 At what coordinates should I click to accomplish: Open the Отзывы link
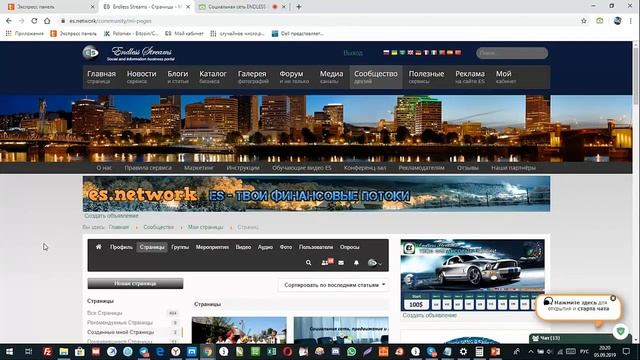click(468, 168)
